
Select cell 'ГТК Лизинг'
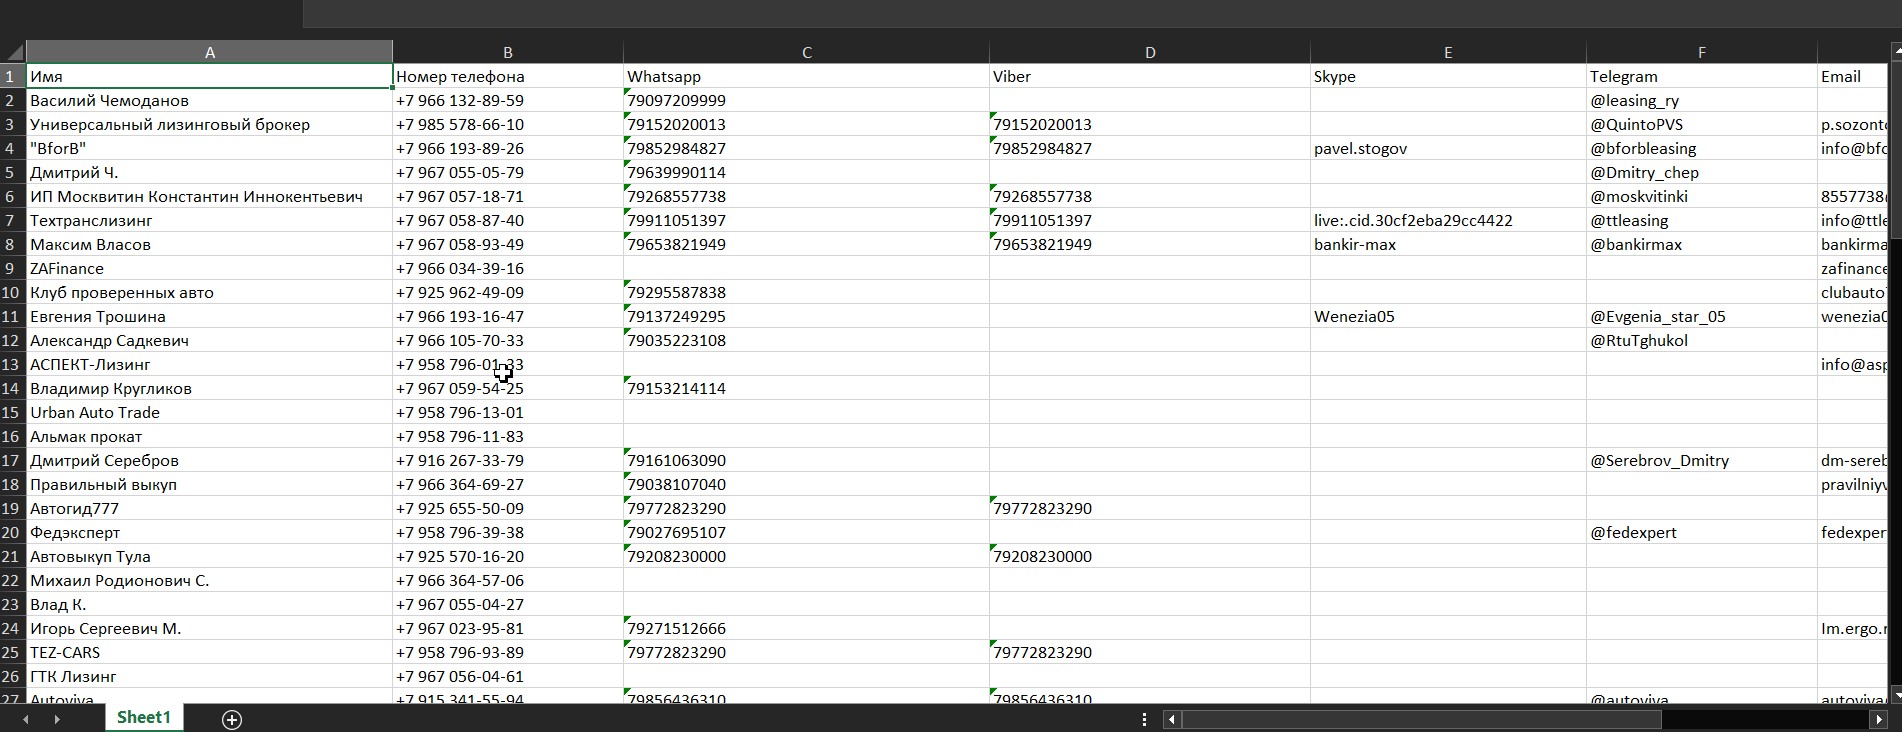coord(210,676)
